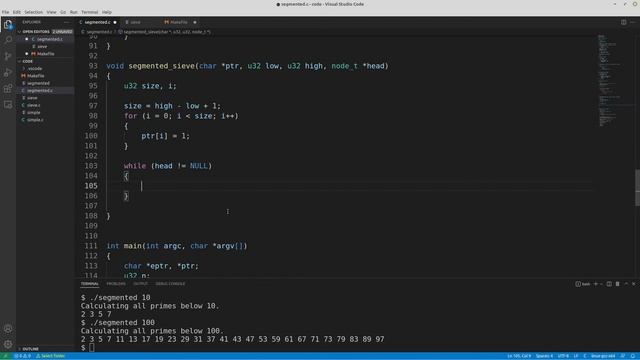Open segmented.c in Open Editors list
This screenshot has width=640, height=360.
click(x=49, y=39)
